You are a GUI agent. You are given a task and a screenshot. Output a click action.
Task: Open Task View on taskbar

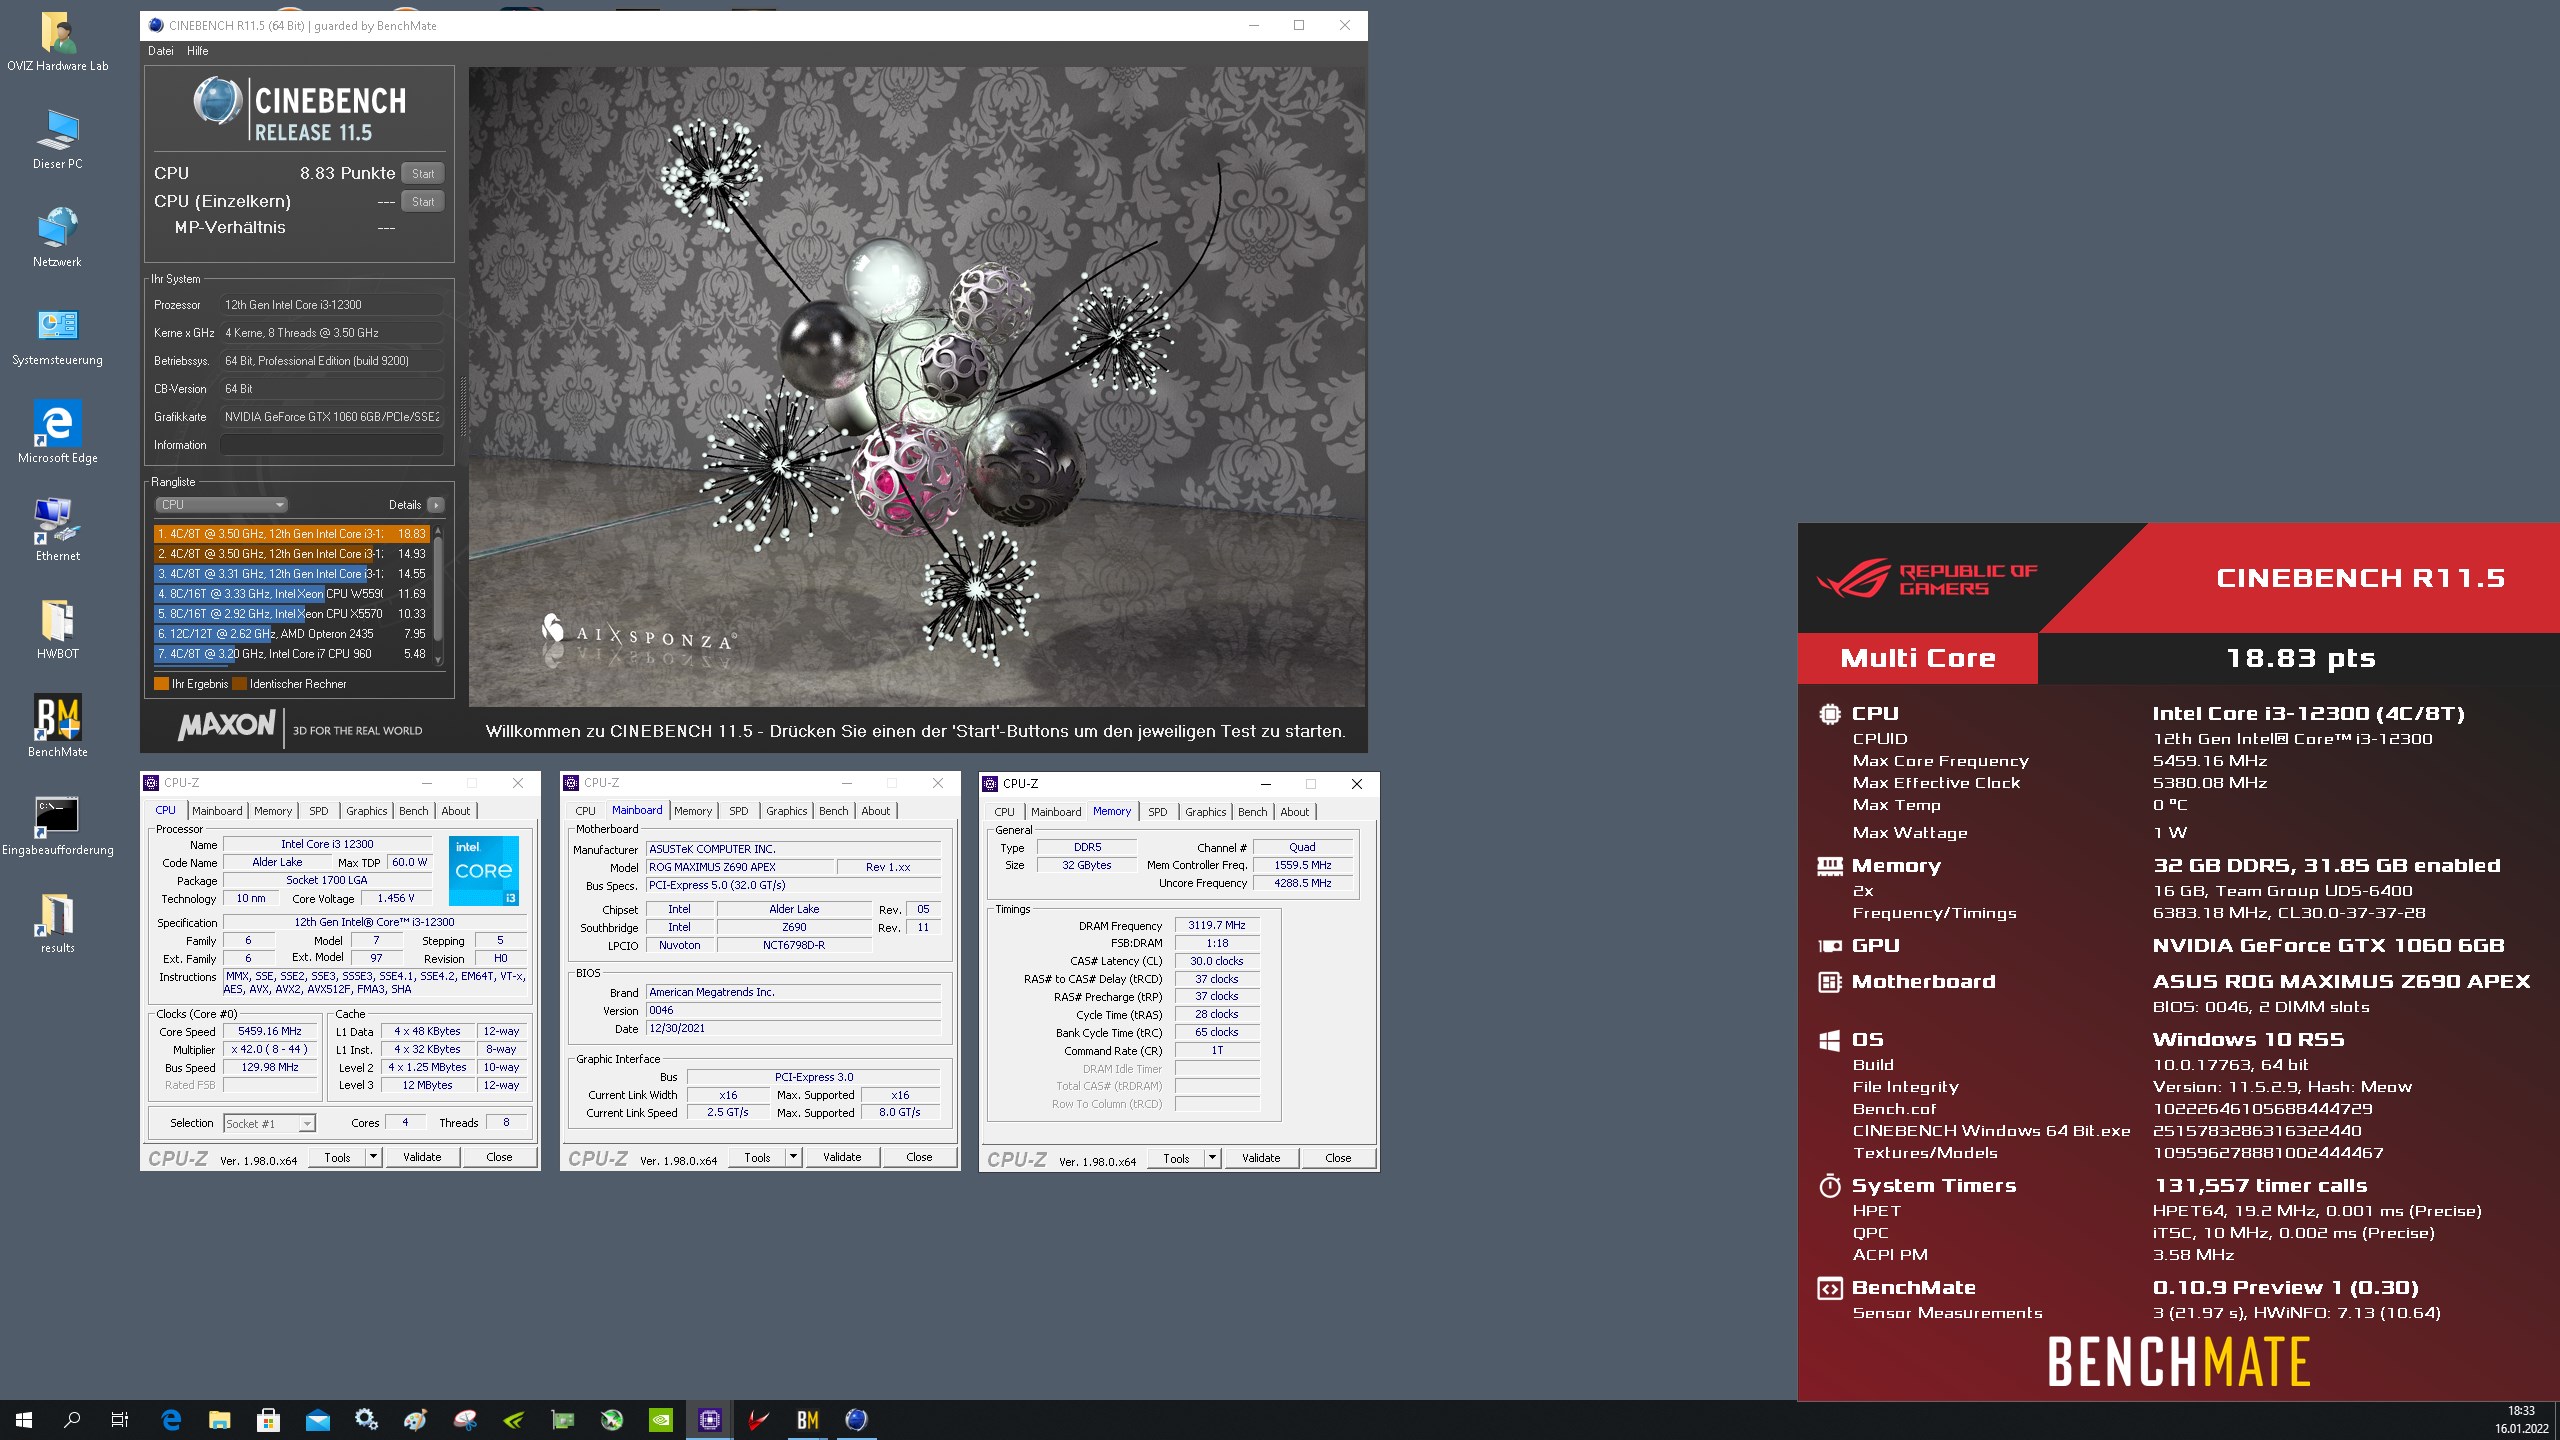[x=120, y=1420]
